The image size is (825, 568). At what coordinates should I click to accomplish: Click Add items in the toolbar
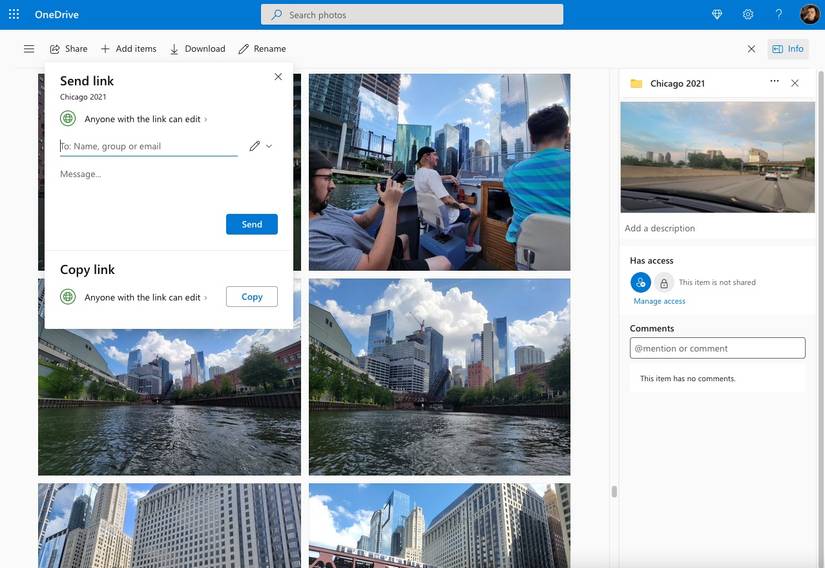click(128, 49)
